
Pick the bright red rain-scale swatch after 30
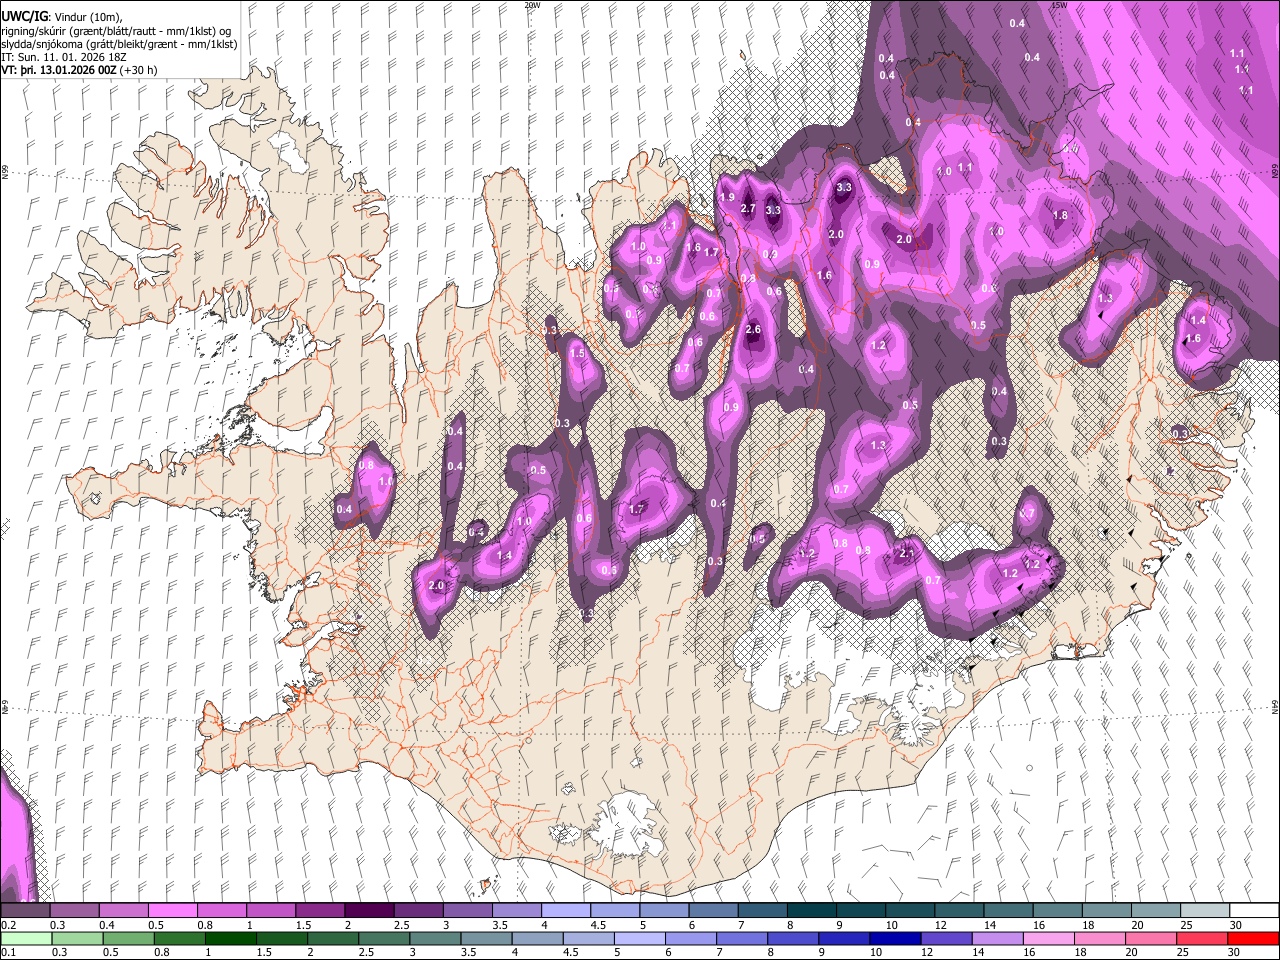click(1255, 938)
